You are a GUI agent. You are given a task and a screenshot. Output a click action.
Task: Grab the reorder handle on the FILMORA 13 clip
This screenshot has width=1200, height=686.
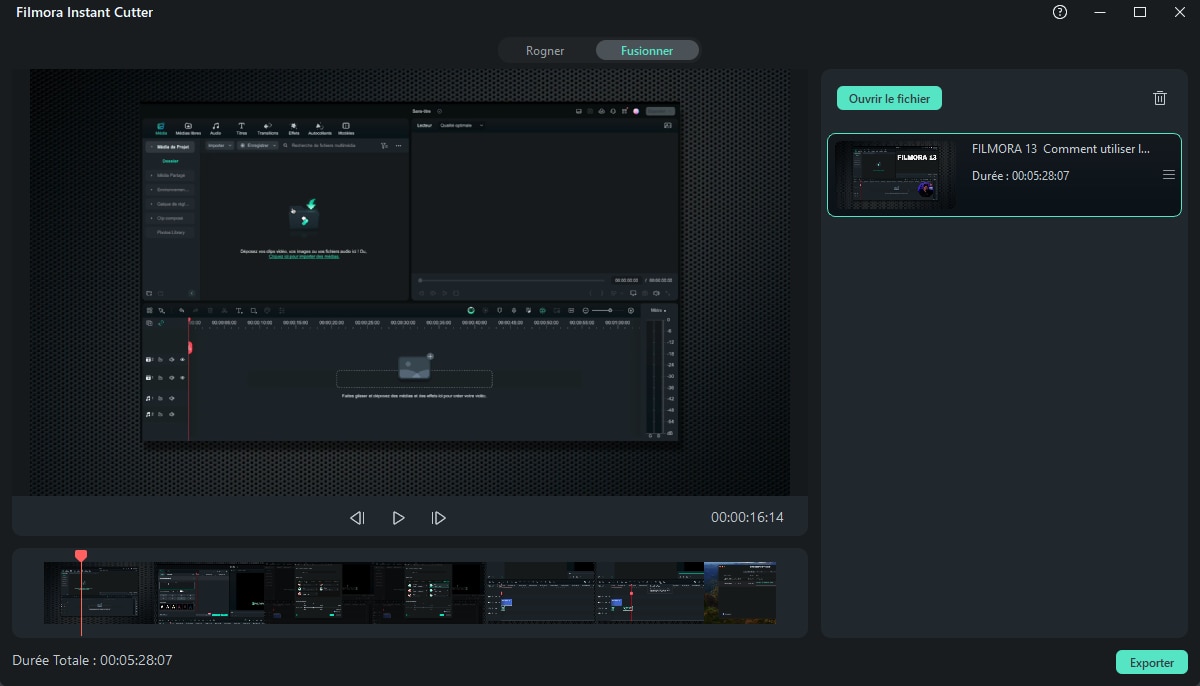1168,175
